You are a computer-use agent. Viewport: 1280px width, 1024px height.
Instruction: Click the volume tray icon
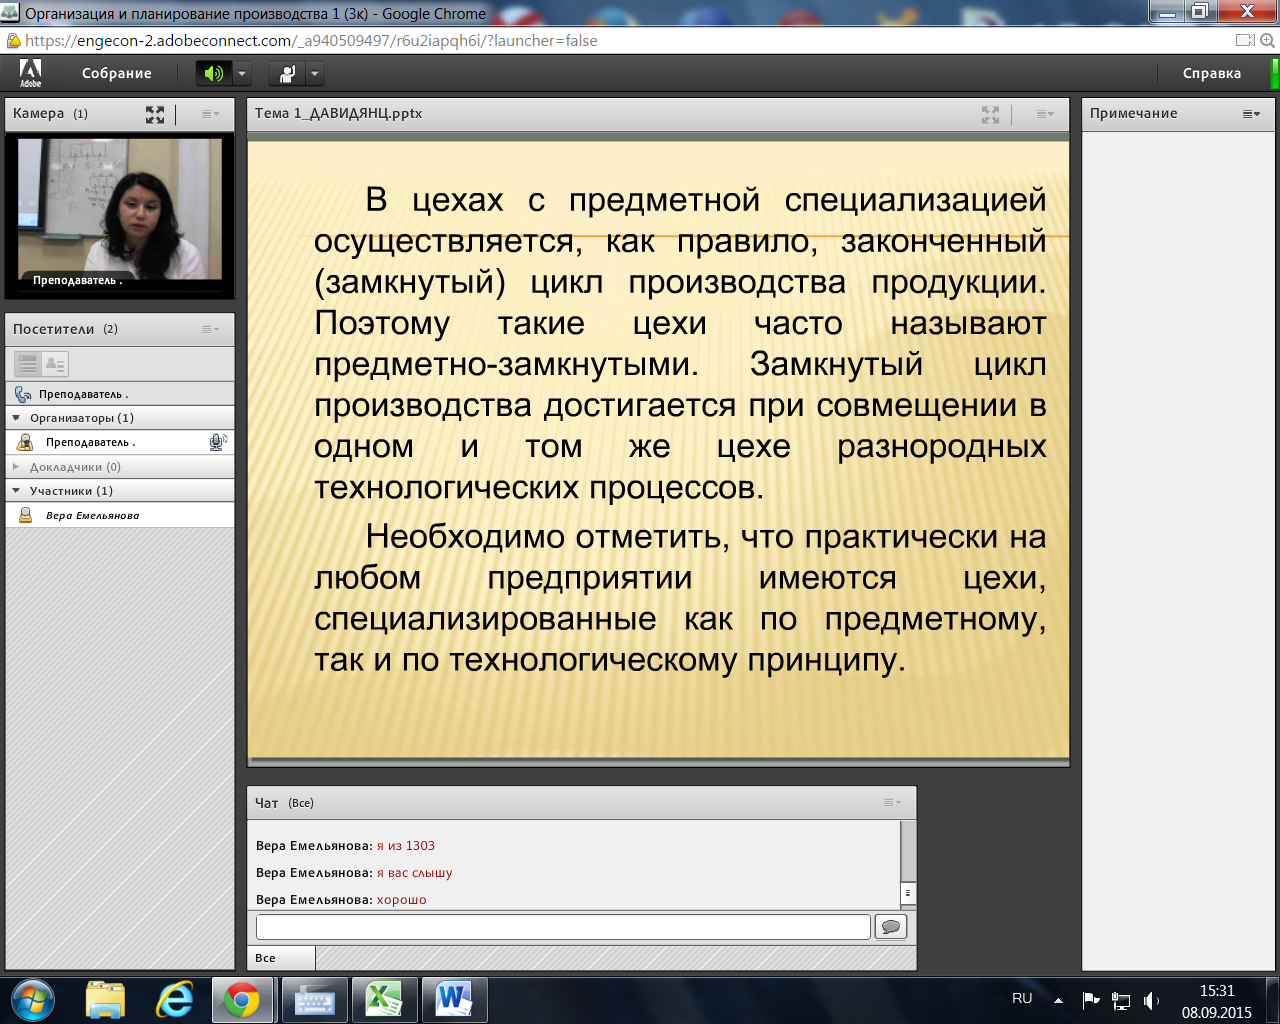tap(1151, 1000)
